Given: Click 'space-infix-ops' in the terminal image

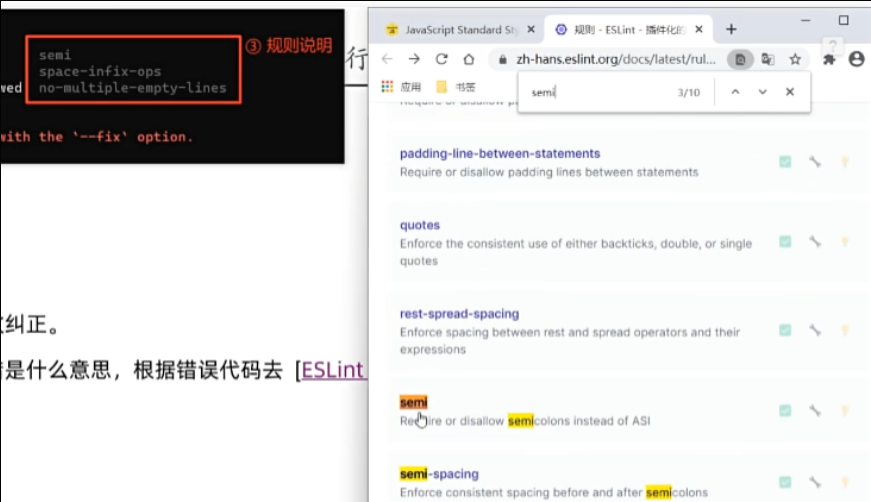Looking at the screenshot, I should pyautogui.click(x=100, y=72).
